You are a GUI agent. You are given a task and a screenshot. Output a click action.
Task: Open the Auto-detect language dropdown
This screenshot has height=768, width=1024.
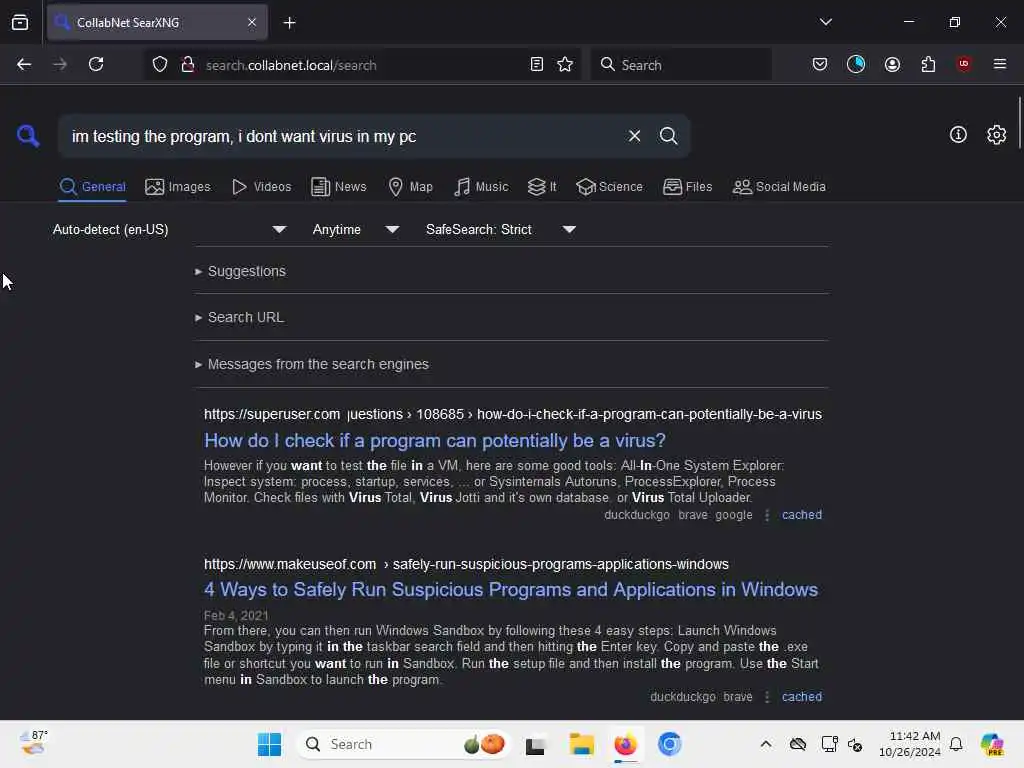(170, 229)
